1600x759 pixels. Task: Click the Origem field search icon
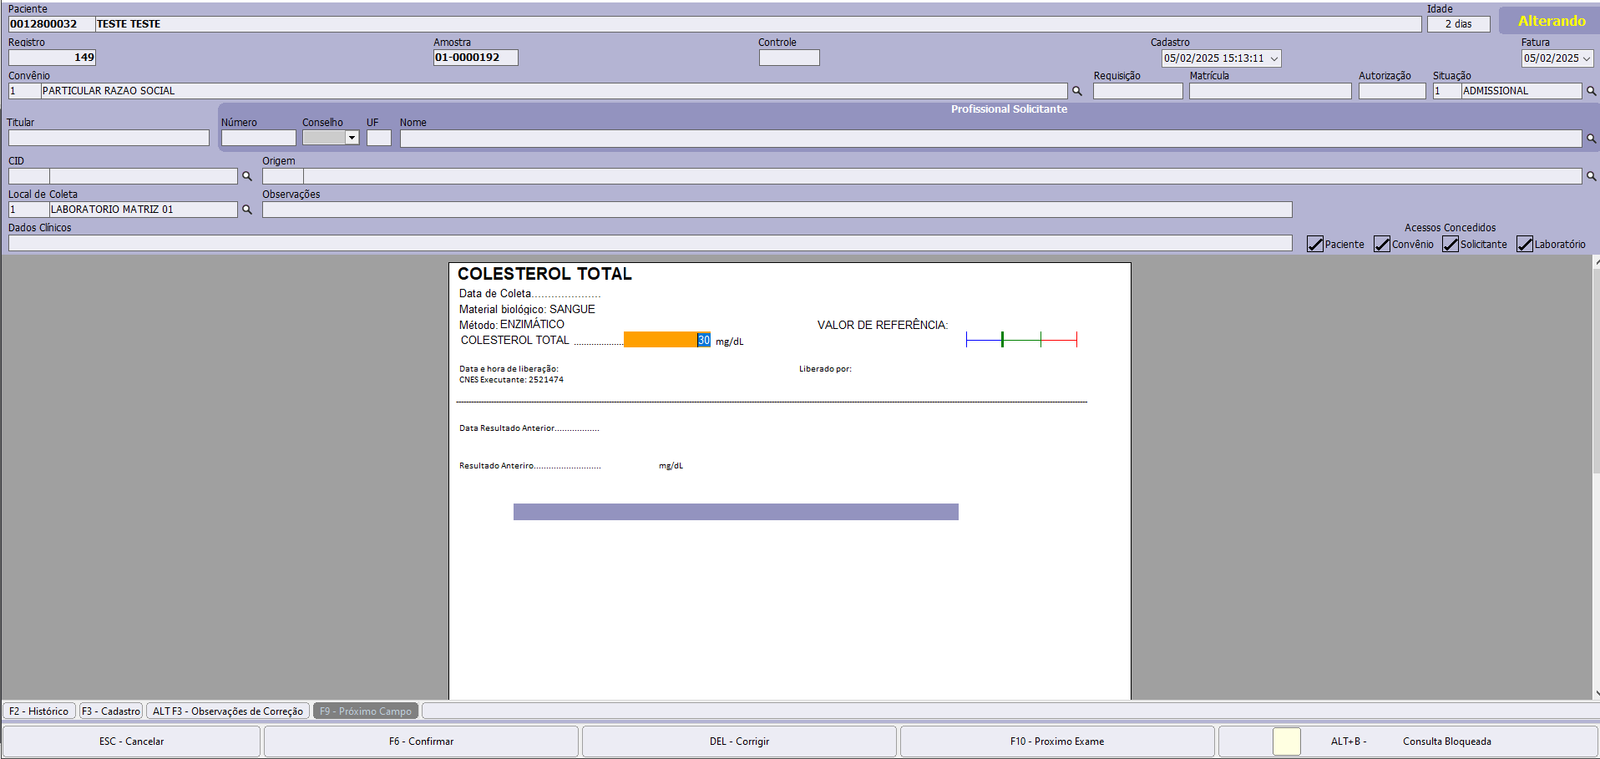pyautogui.click(x=1591, y=177)
